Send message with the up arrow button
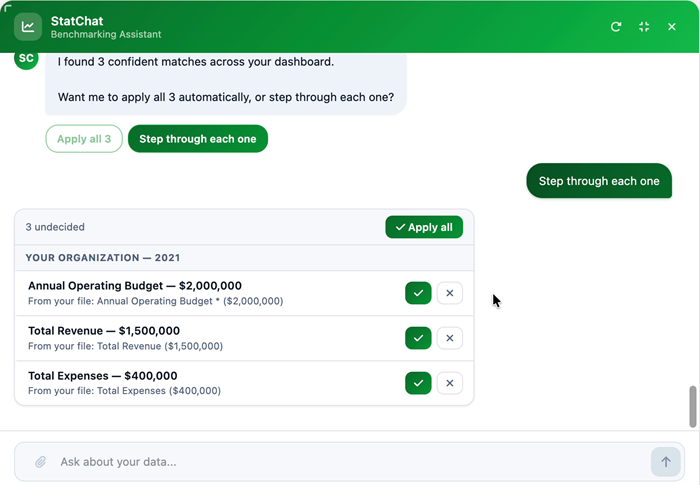 point(666,462)
